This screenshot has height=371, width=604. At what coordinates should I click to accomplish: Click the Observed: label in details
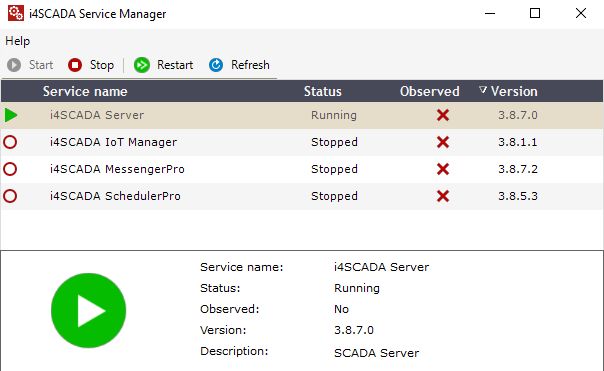click(230, 309)
